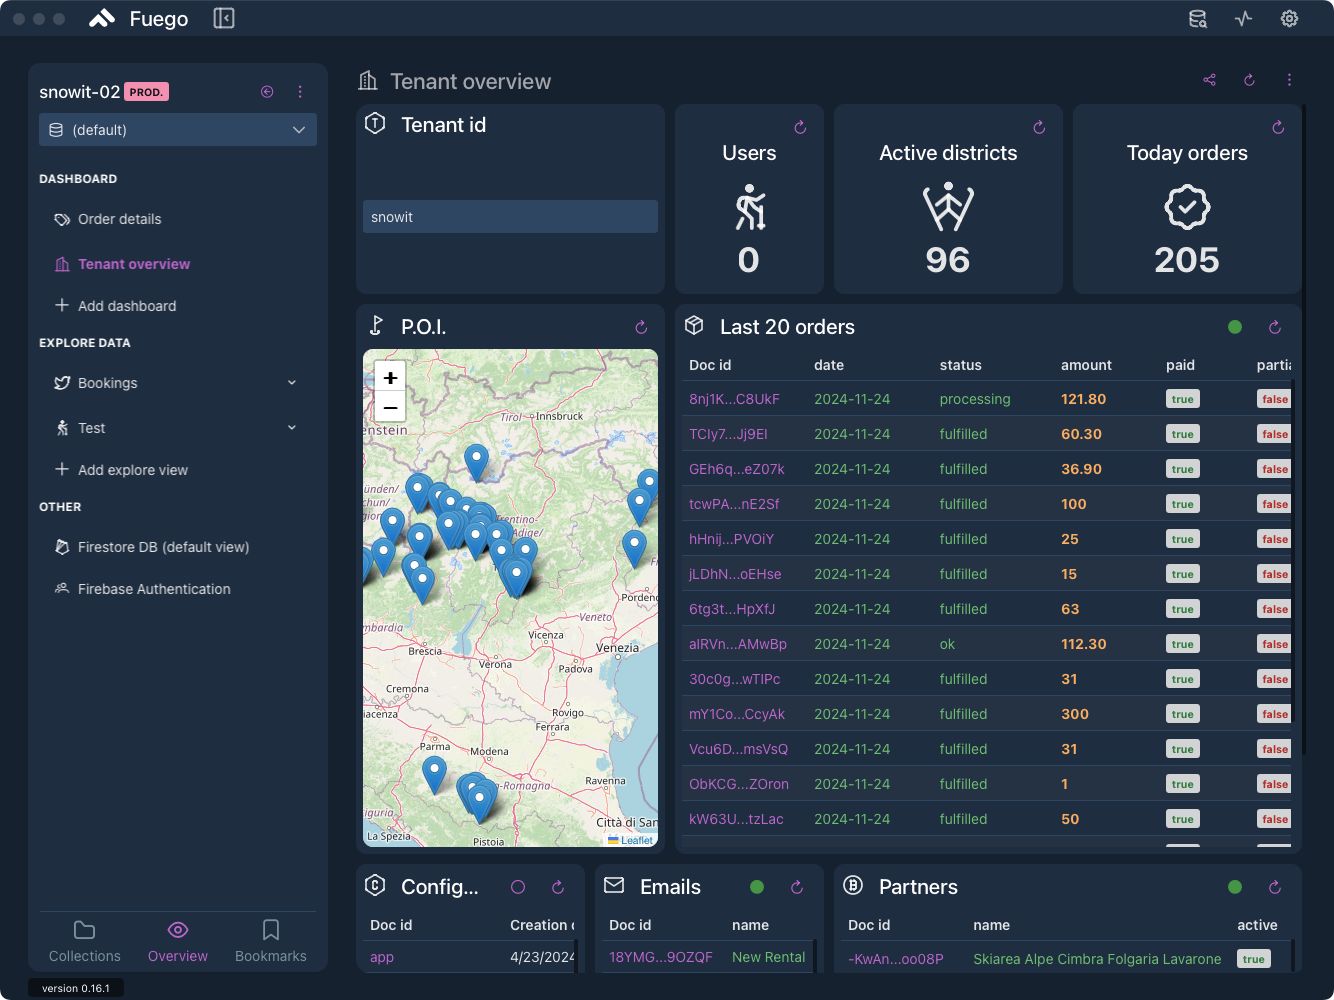Switch to Collections in bottom bar
The width and height of the screenshot is (1334, 1000).
[84, 940]
